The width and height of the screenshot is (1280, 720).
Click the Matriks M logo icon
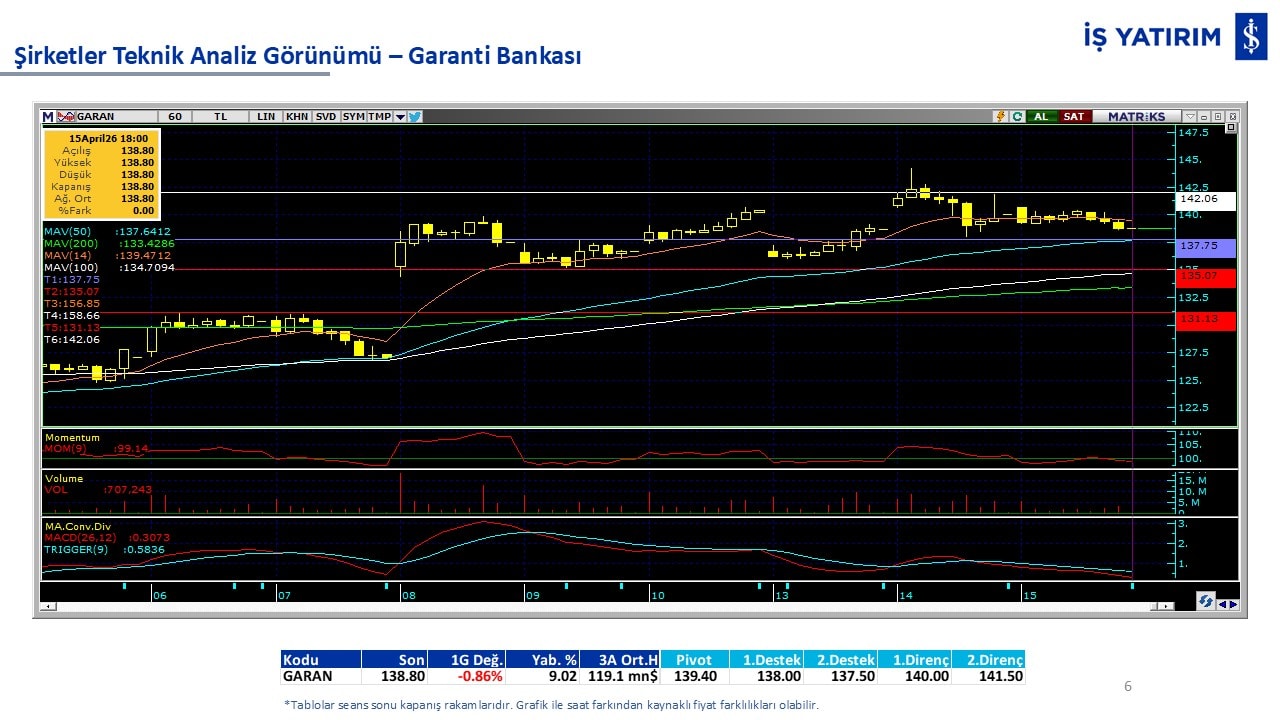point(48,116)
